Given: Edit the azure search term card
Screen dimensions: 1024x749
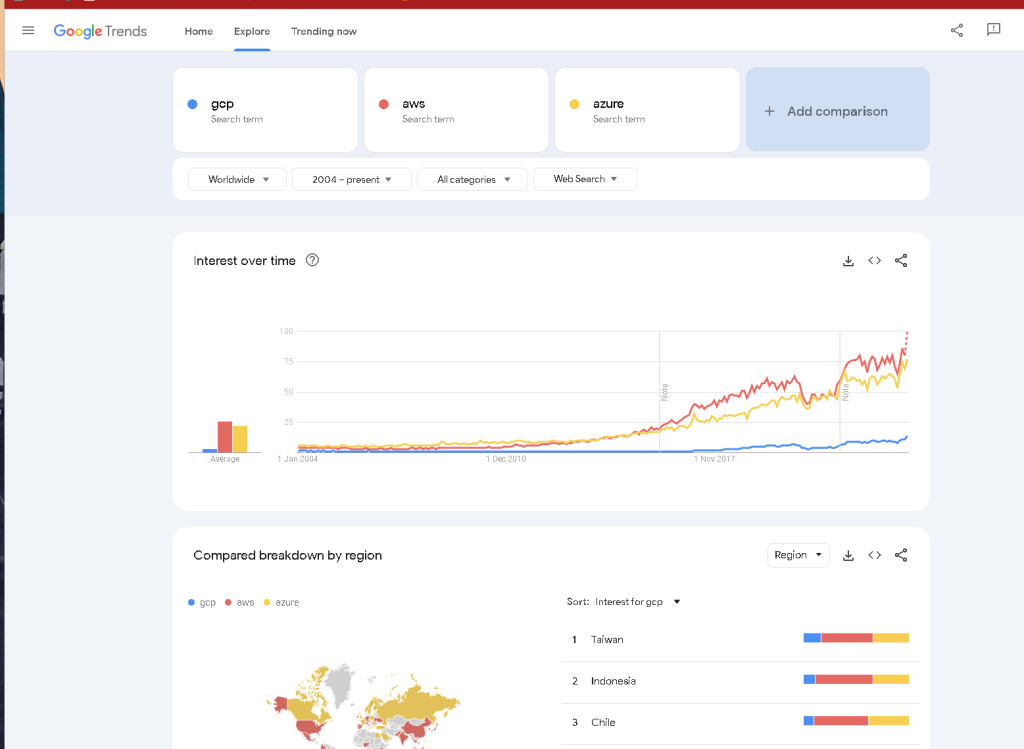Looking at the screenshot, I should pos(647,110).
